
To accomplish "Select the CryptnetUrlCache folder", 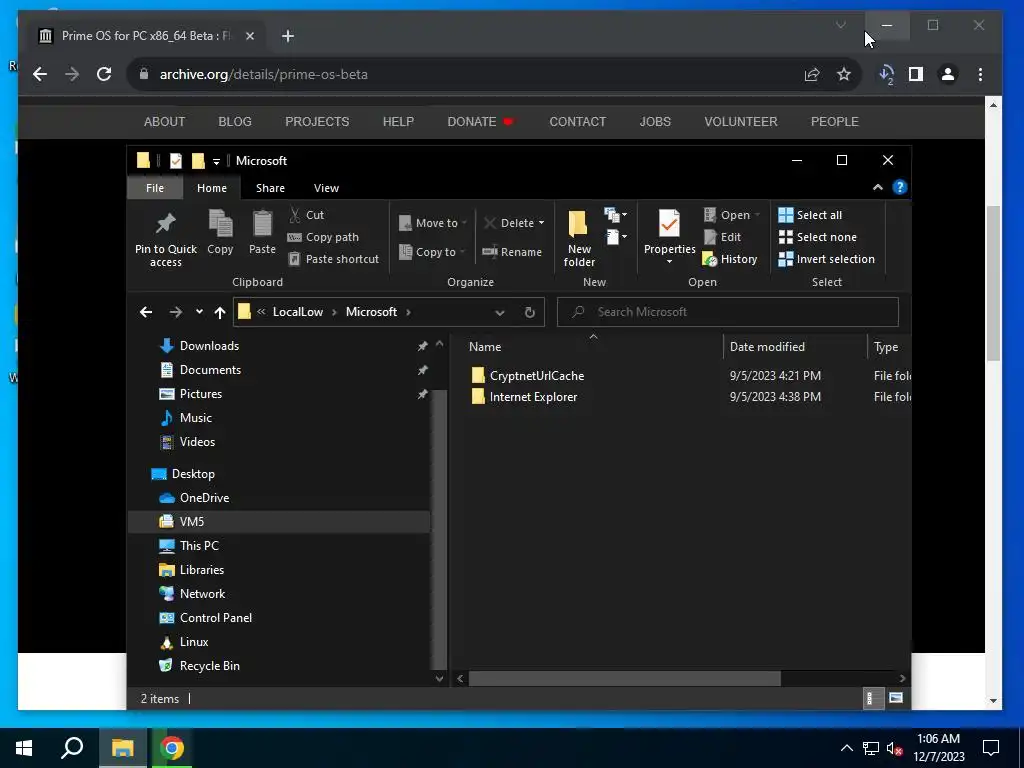I will pyautogui.click(x=536, y=376).
